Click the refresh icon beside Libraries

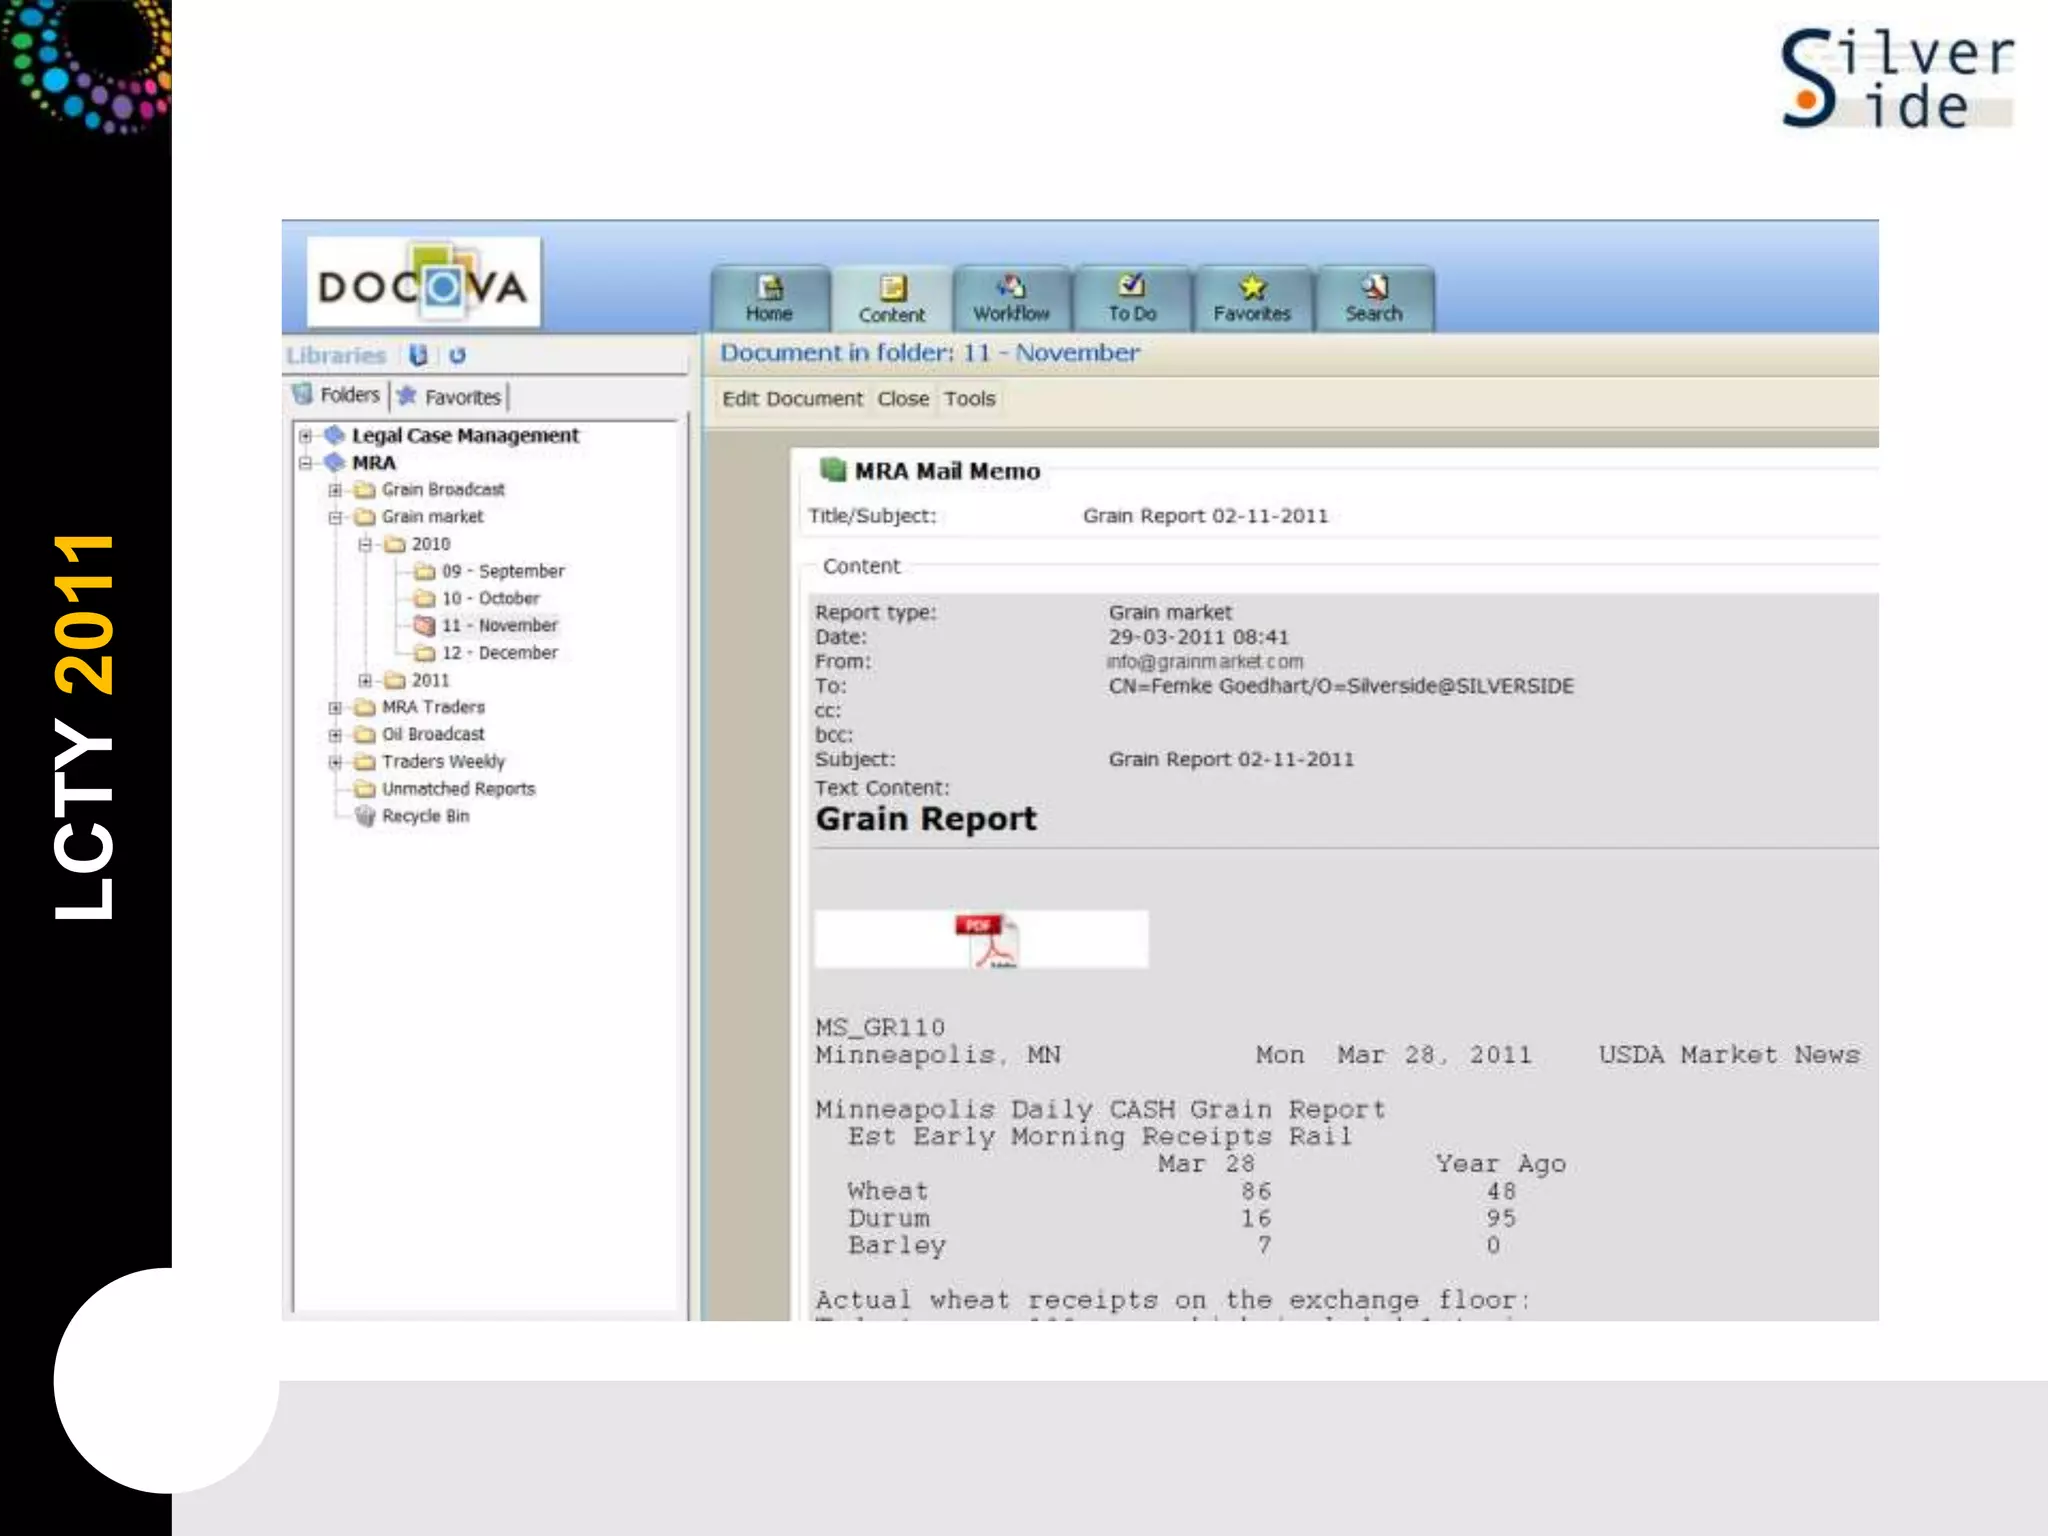pyautogui.click(x=457, y=355)
